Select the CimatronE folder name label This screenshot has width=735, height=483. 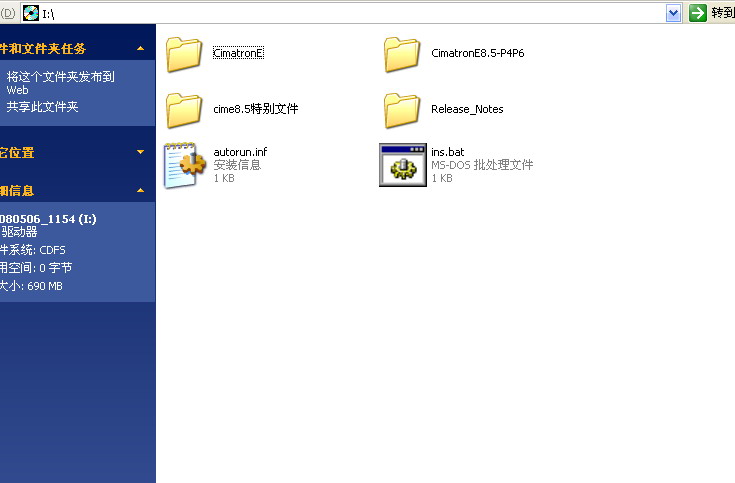238,53
